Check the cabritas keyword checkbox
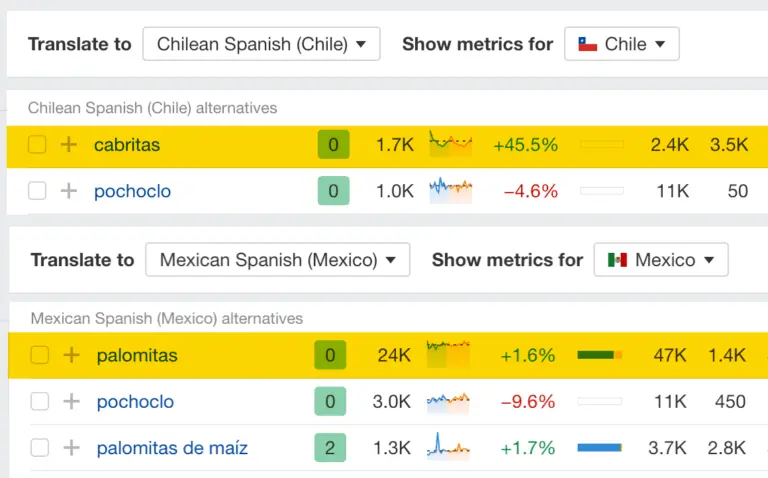 (37, 145)
